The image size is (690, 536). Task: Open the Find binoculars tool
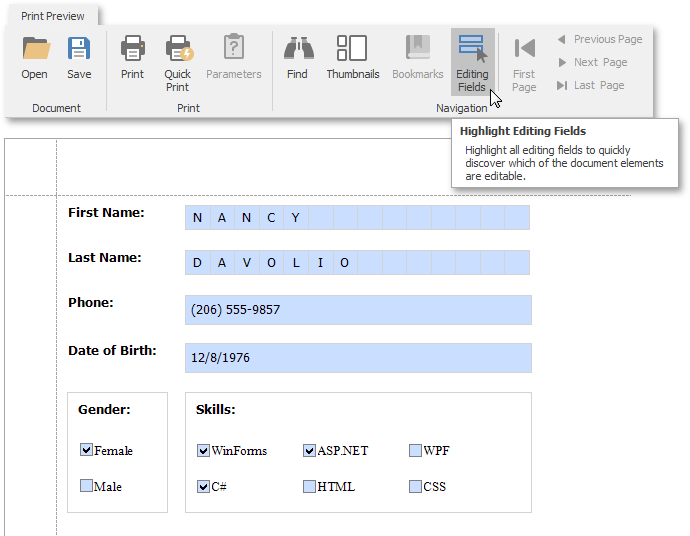297,48
